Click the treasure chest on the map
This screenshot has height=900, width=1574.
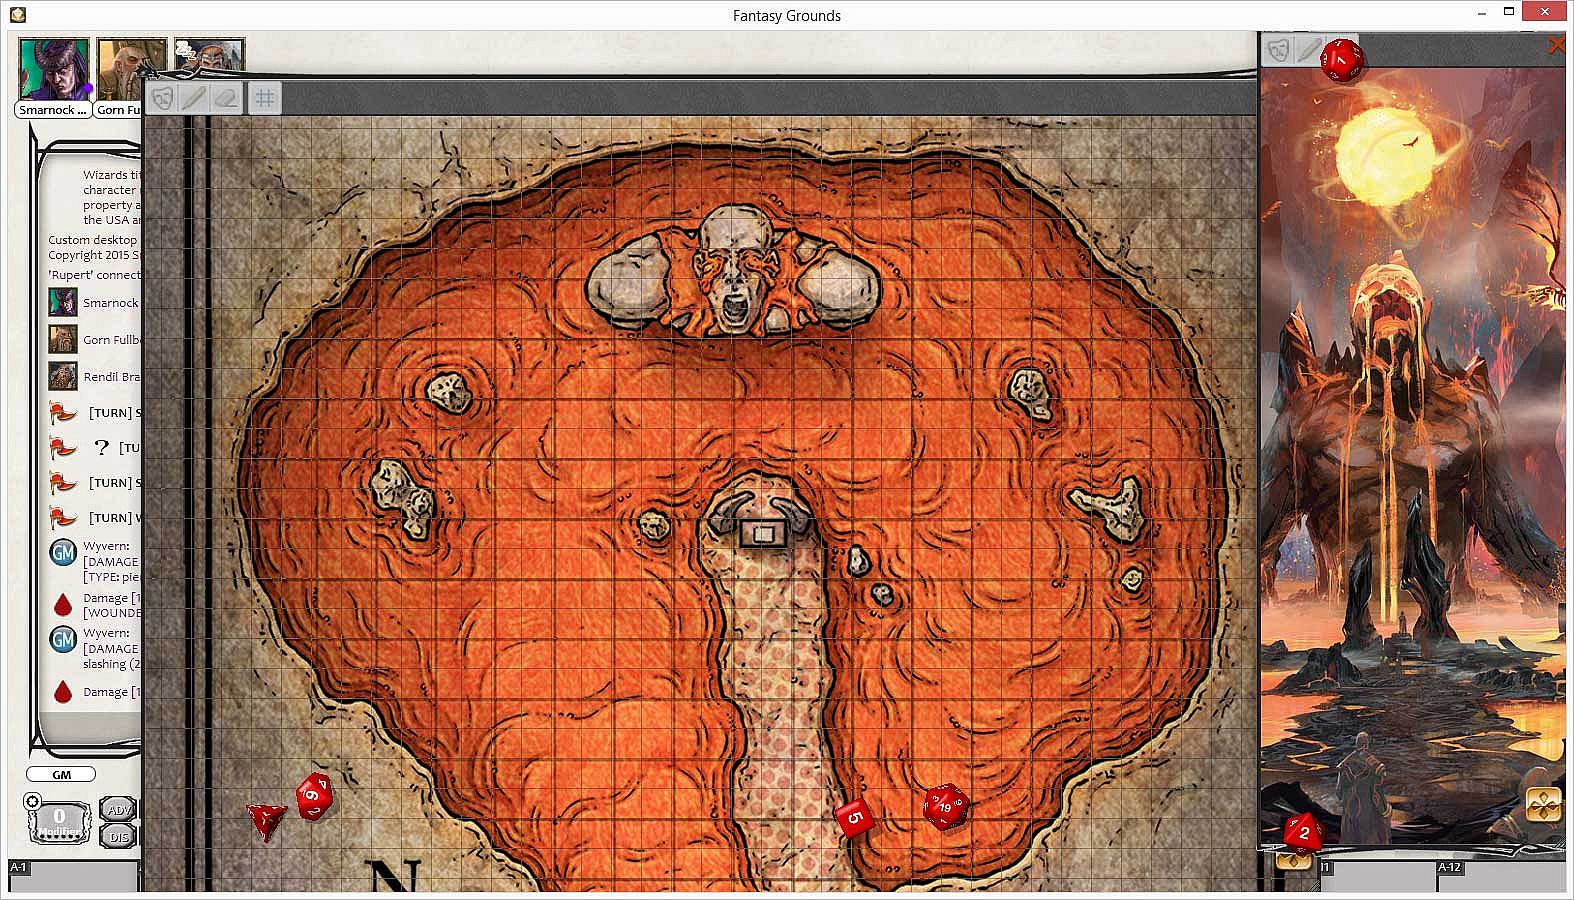[762, 534]
